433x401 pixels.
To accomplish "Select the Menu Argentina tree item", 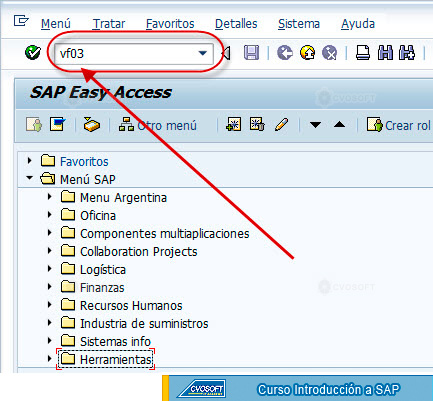I will (123, 198).
